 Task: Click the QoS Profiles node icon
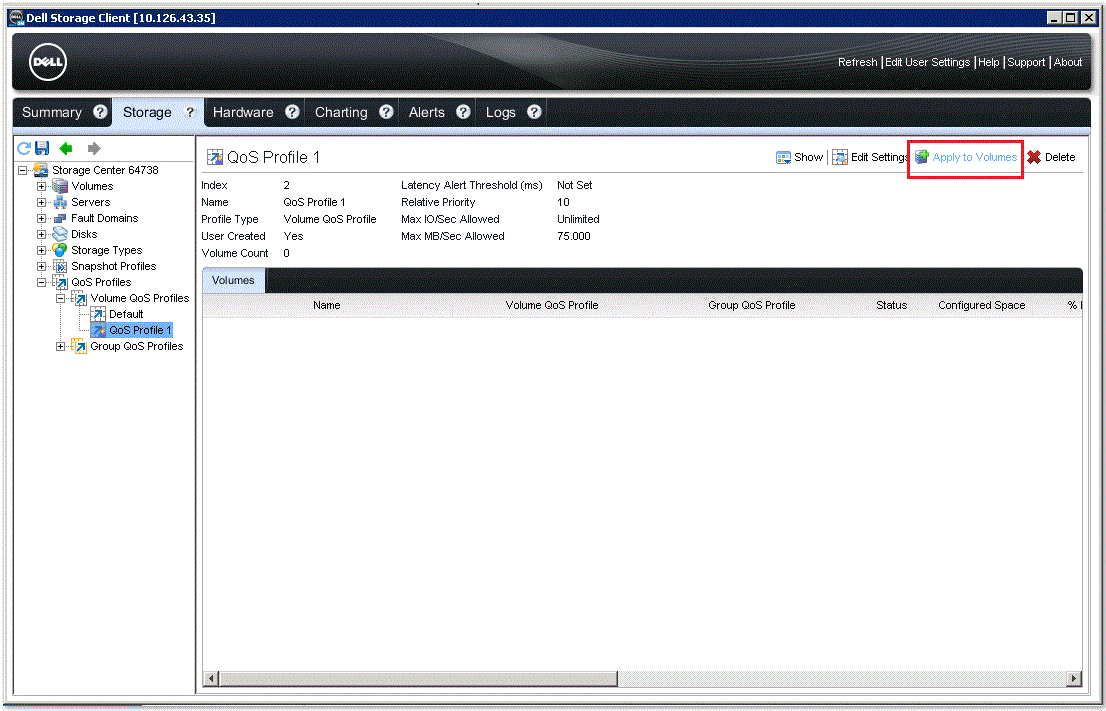click(x=60, y=282)
